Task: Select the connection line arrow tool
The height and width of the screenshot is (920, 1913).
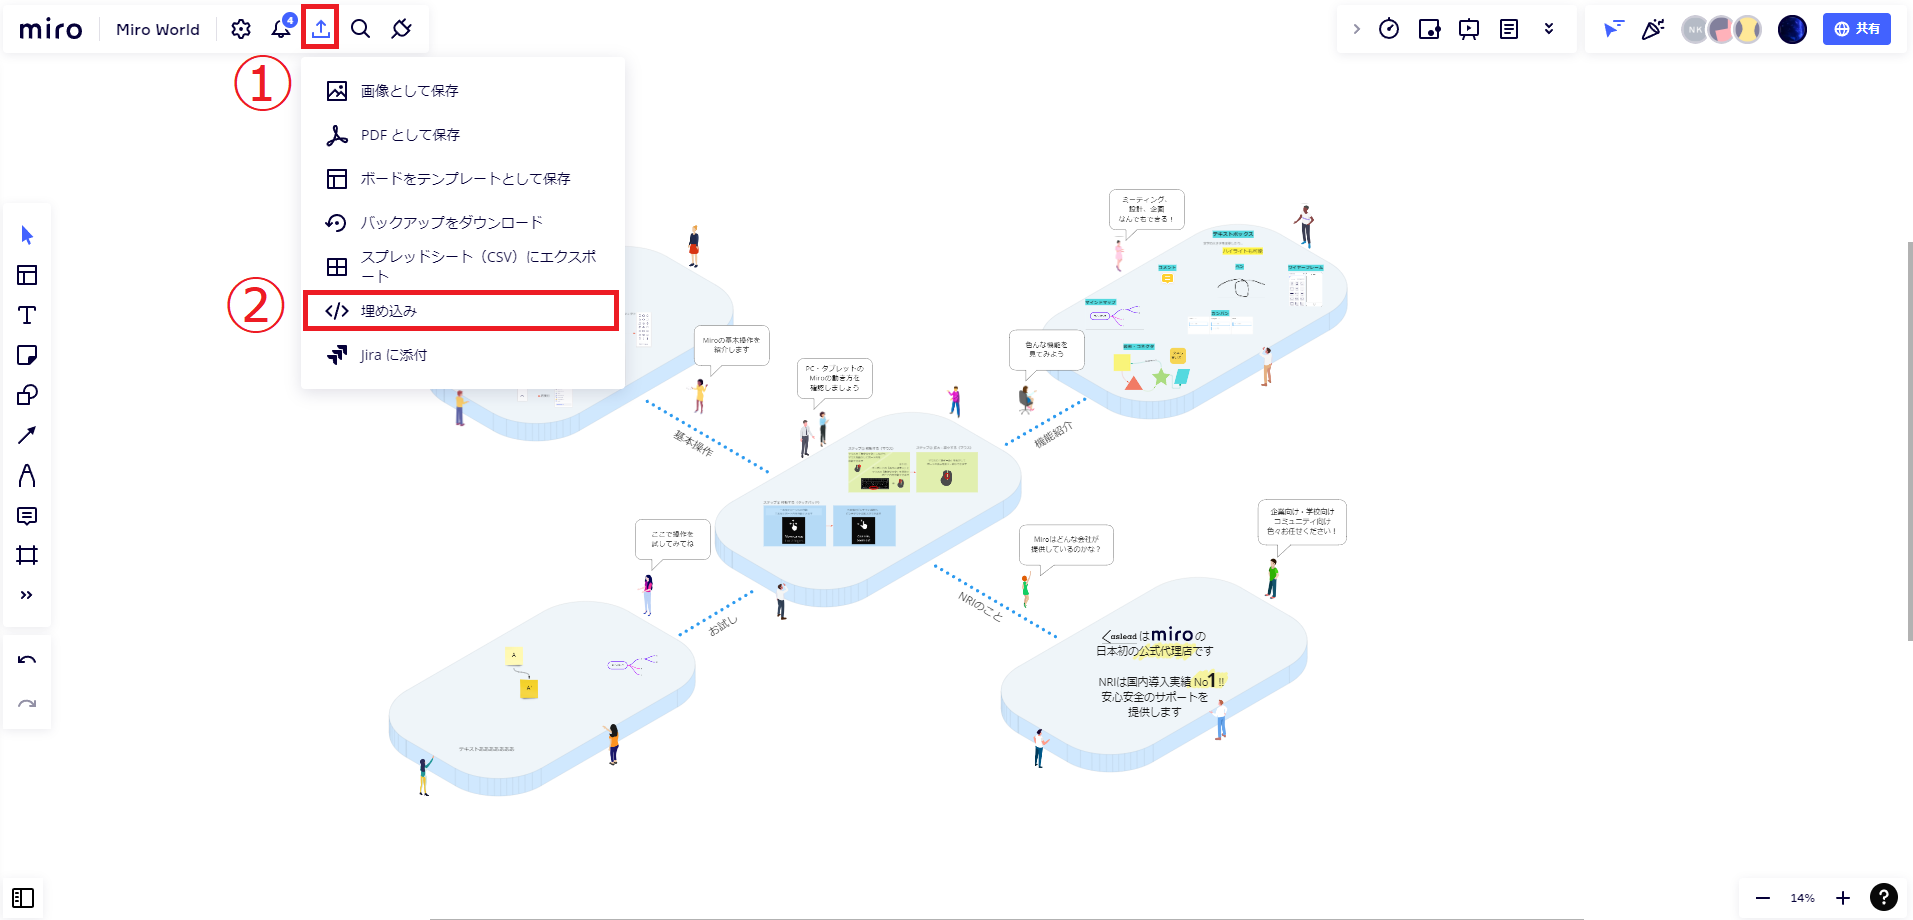Action: (x=27, y=435)
